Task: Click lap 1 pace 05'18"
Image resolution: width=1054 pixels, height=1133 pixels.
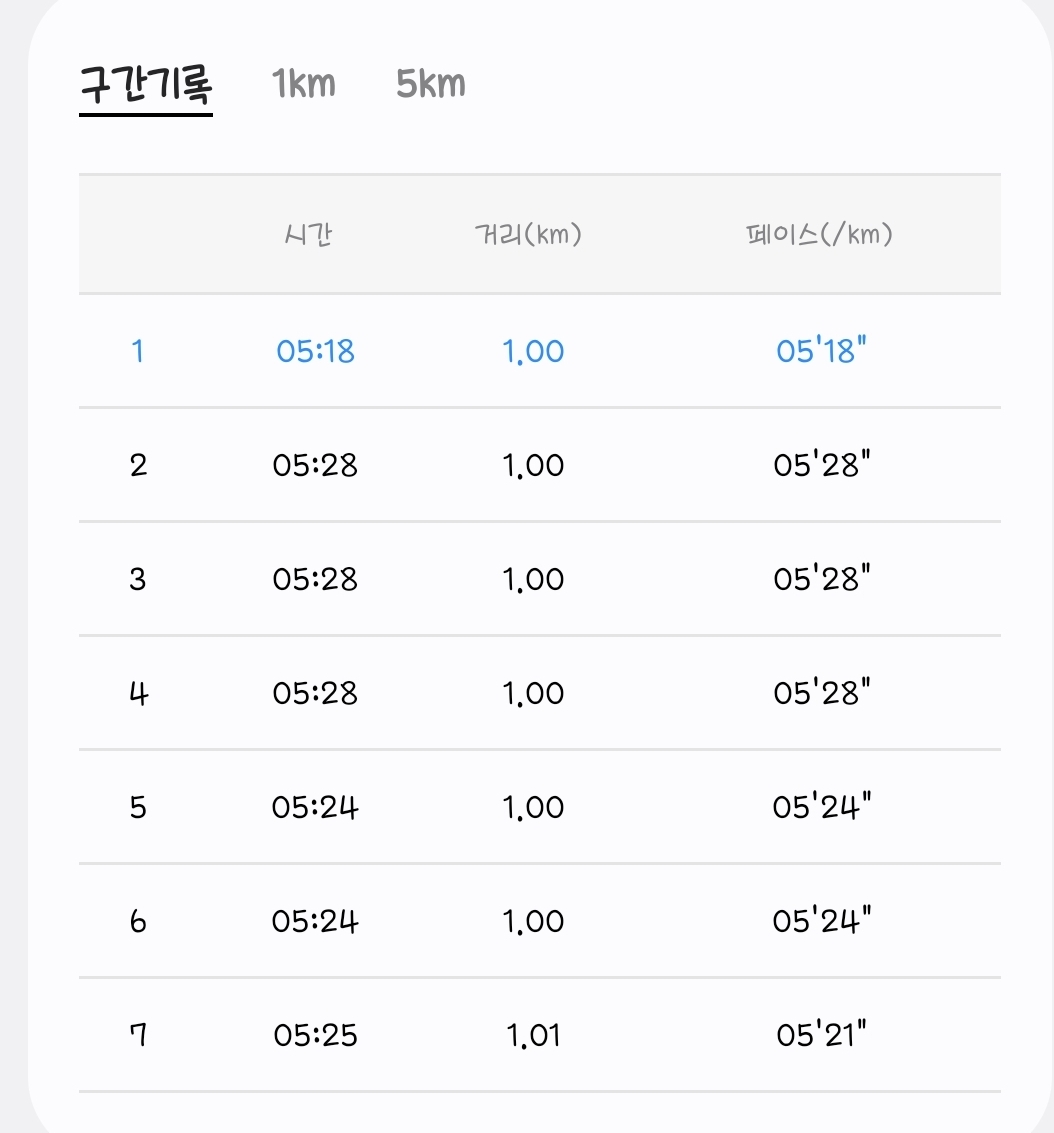Action: tap(822, 352)
